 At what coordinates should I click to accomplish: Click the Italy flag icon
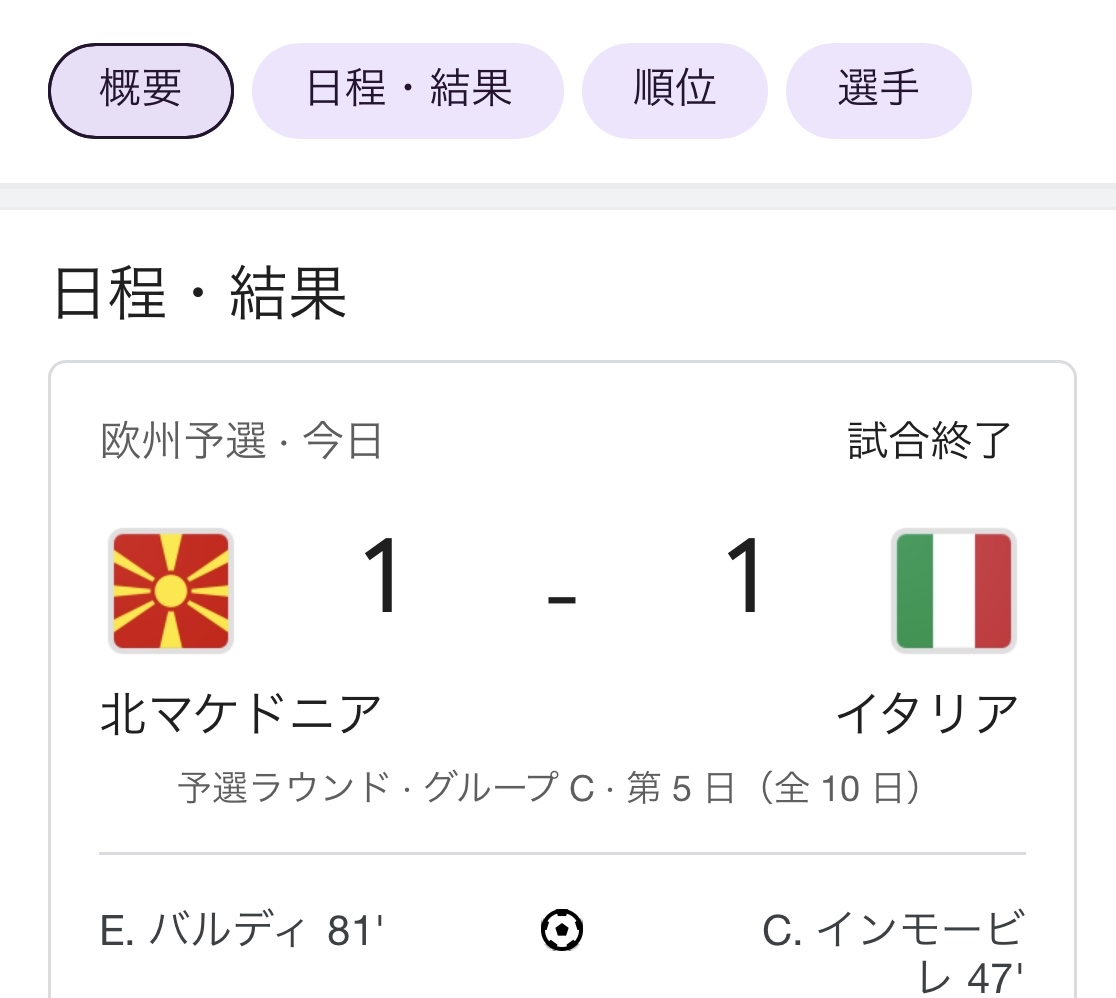[x=954, y=590]
